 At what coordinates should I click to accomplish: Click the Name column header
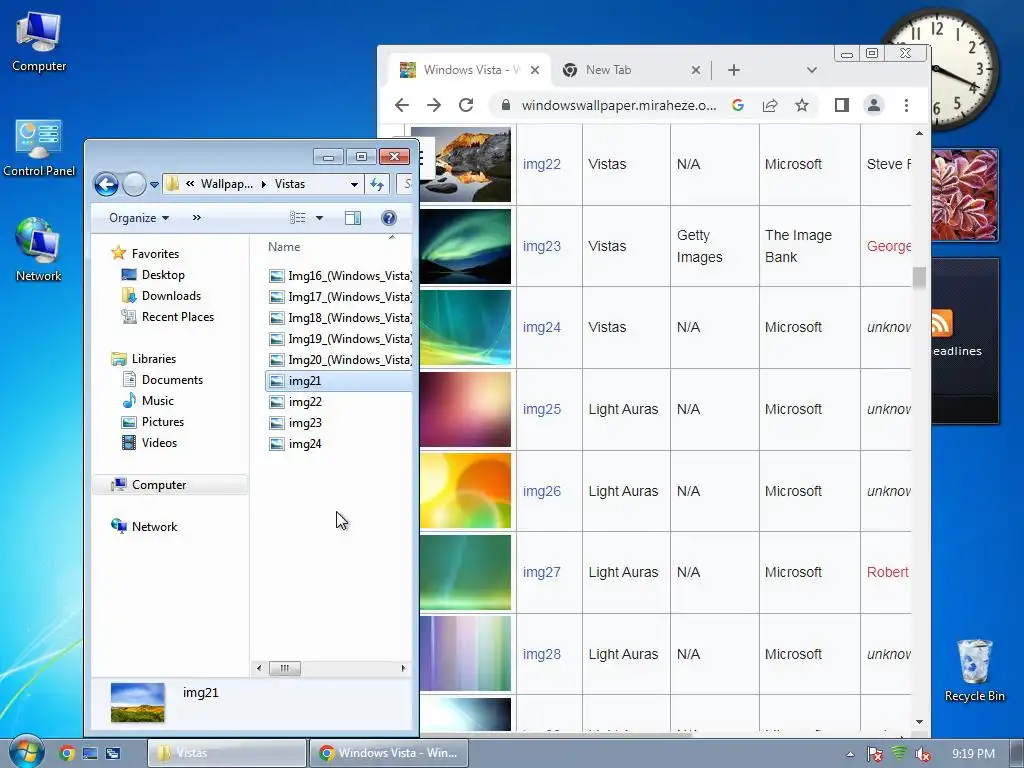point(284,247)
